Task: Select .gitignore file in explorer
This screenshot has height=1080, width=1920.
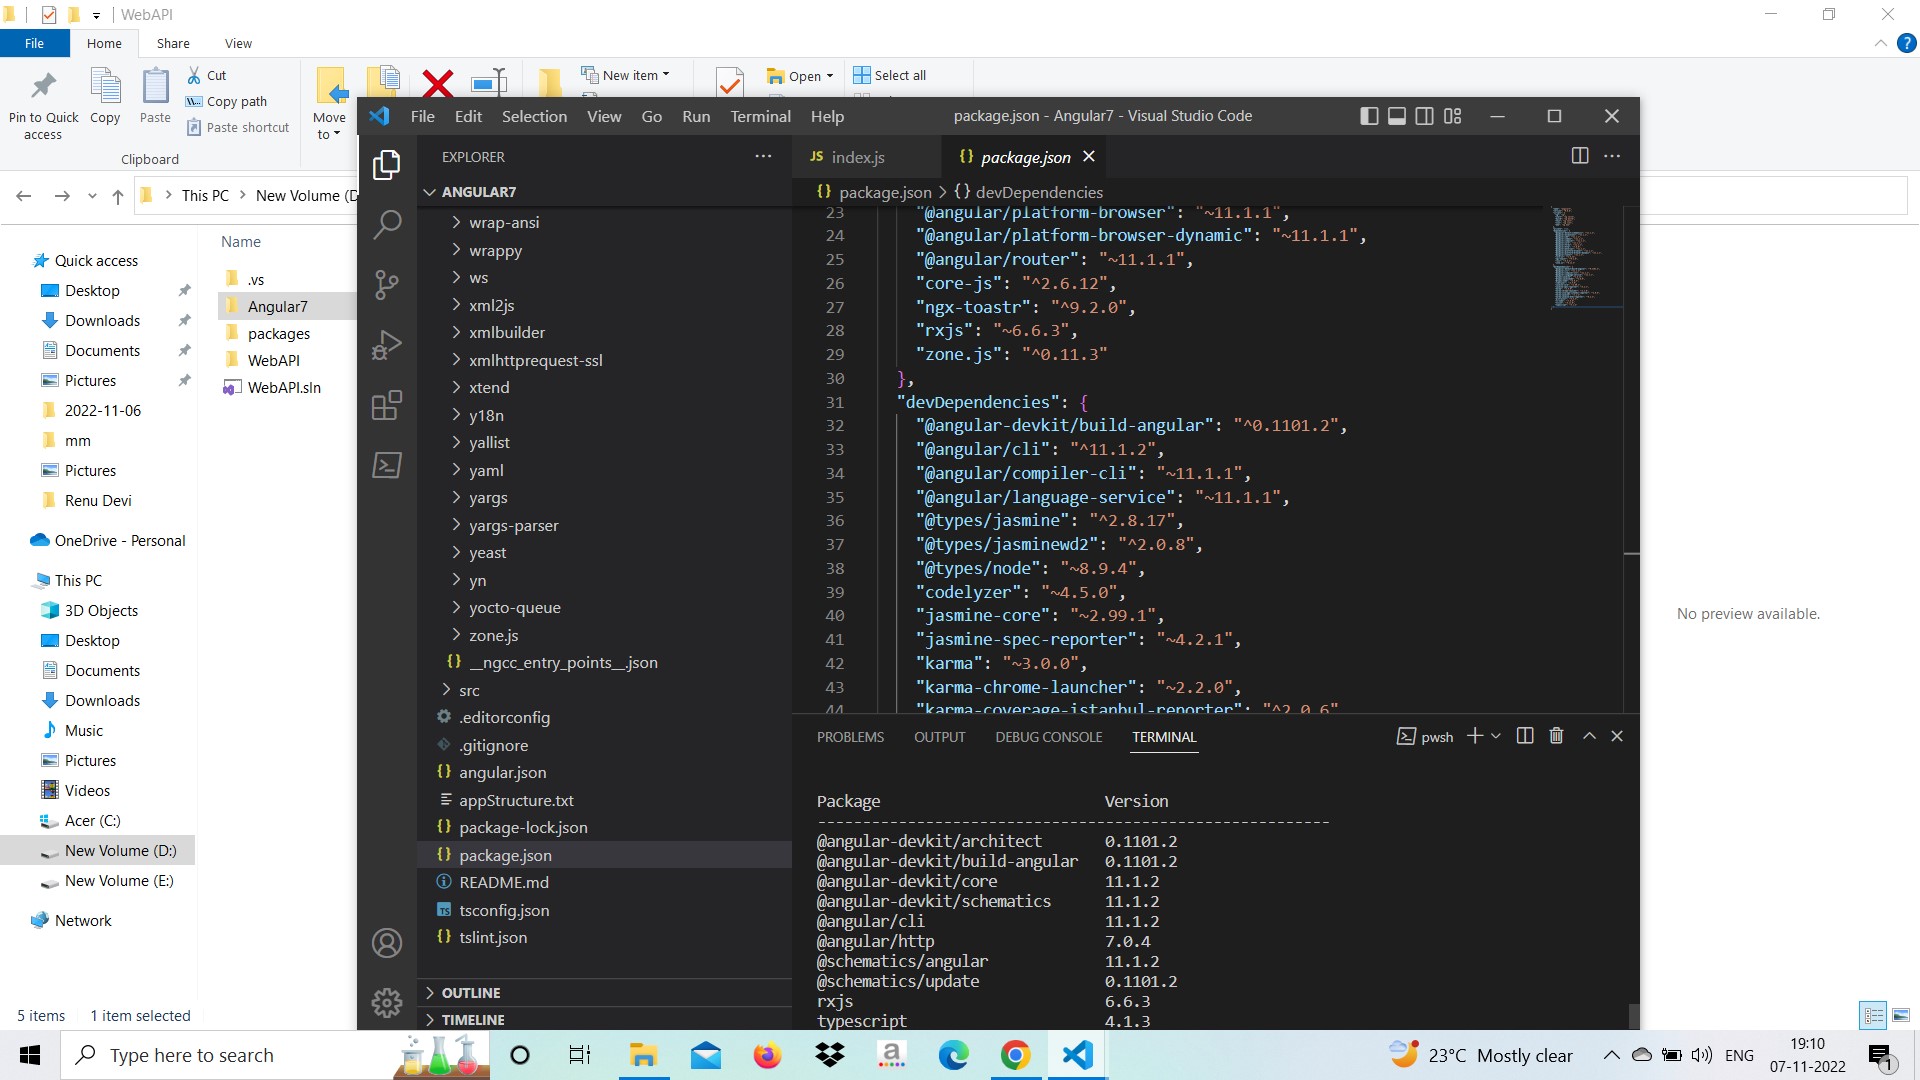Action: click(493, 745)
